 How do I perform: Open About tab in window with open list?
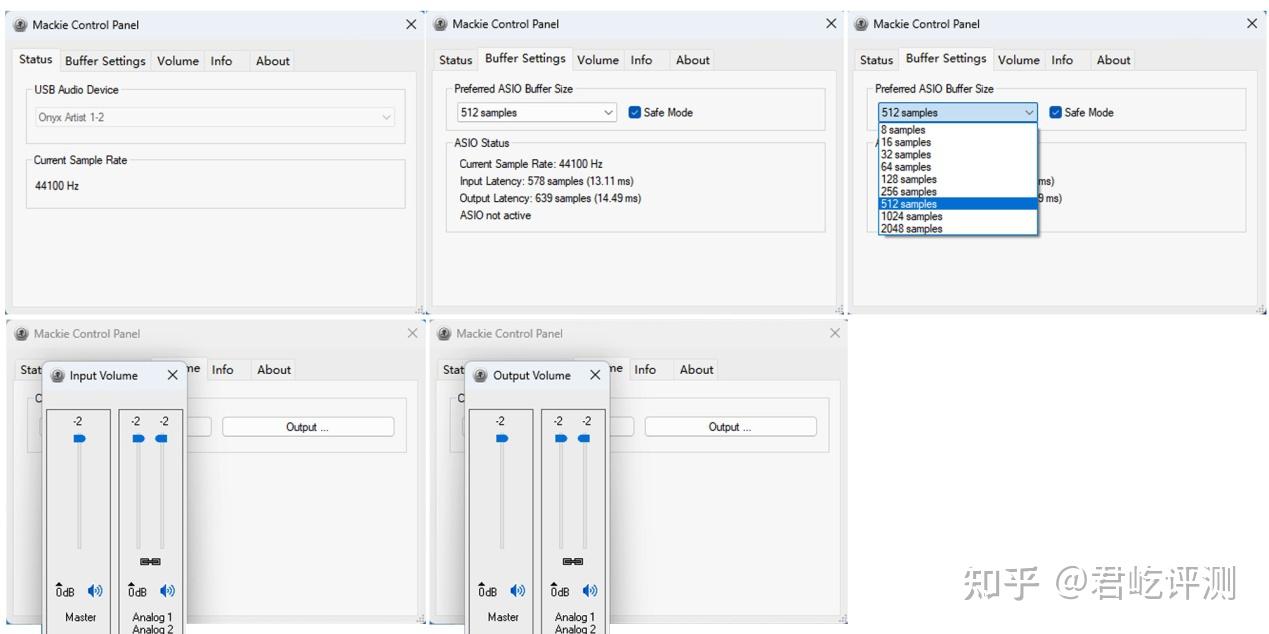(x=1114, y=60)
